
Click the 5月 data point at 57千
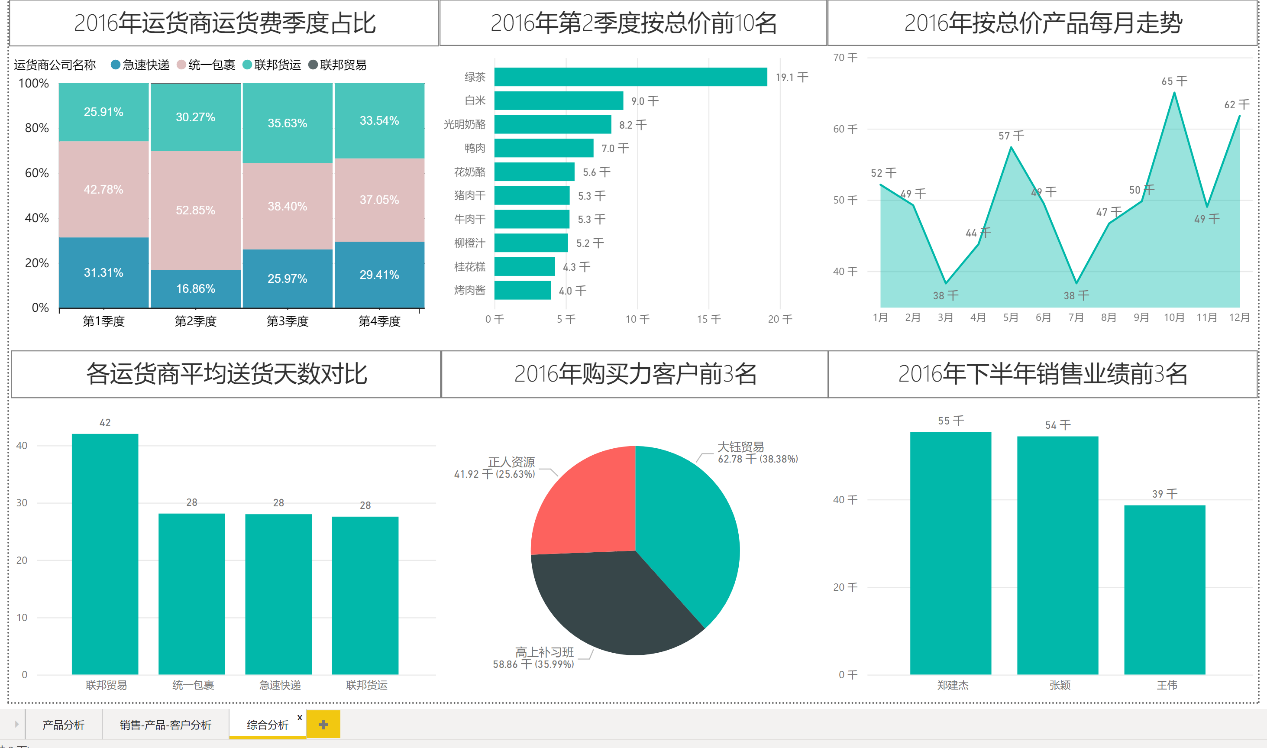pyautogui.click(x=1011, y=148)
